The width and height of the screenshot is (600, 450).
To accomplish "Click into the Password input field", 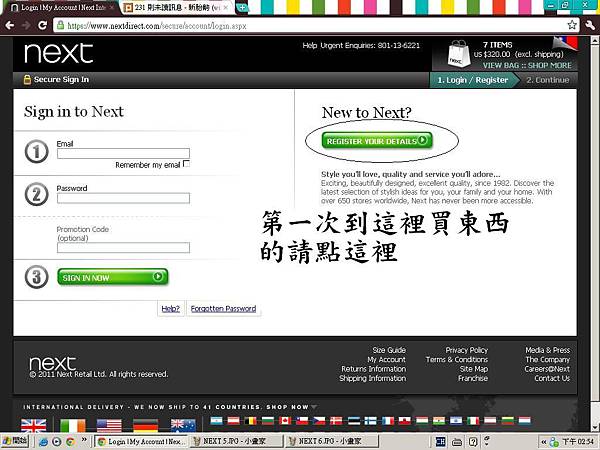I will (123, 198).
